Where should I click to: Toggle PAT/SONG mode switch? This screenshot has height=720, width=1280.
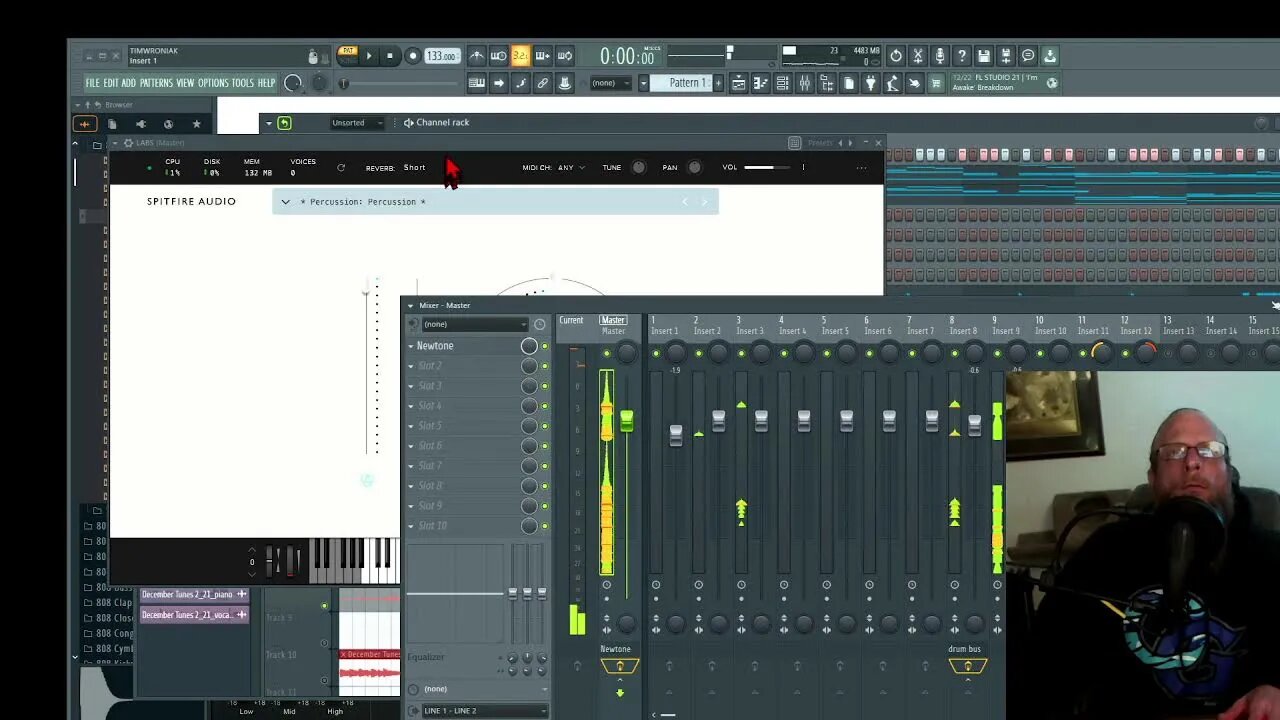(x=347, y=55)
